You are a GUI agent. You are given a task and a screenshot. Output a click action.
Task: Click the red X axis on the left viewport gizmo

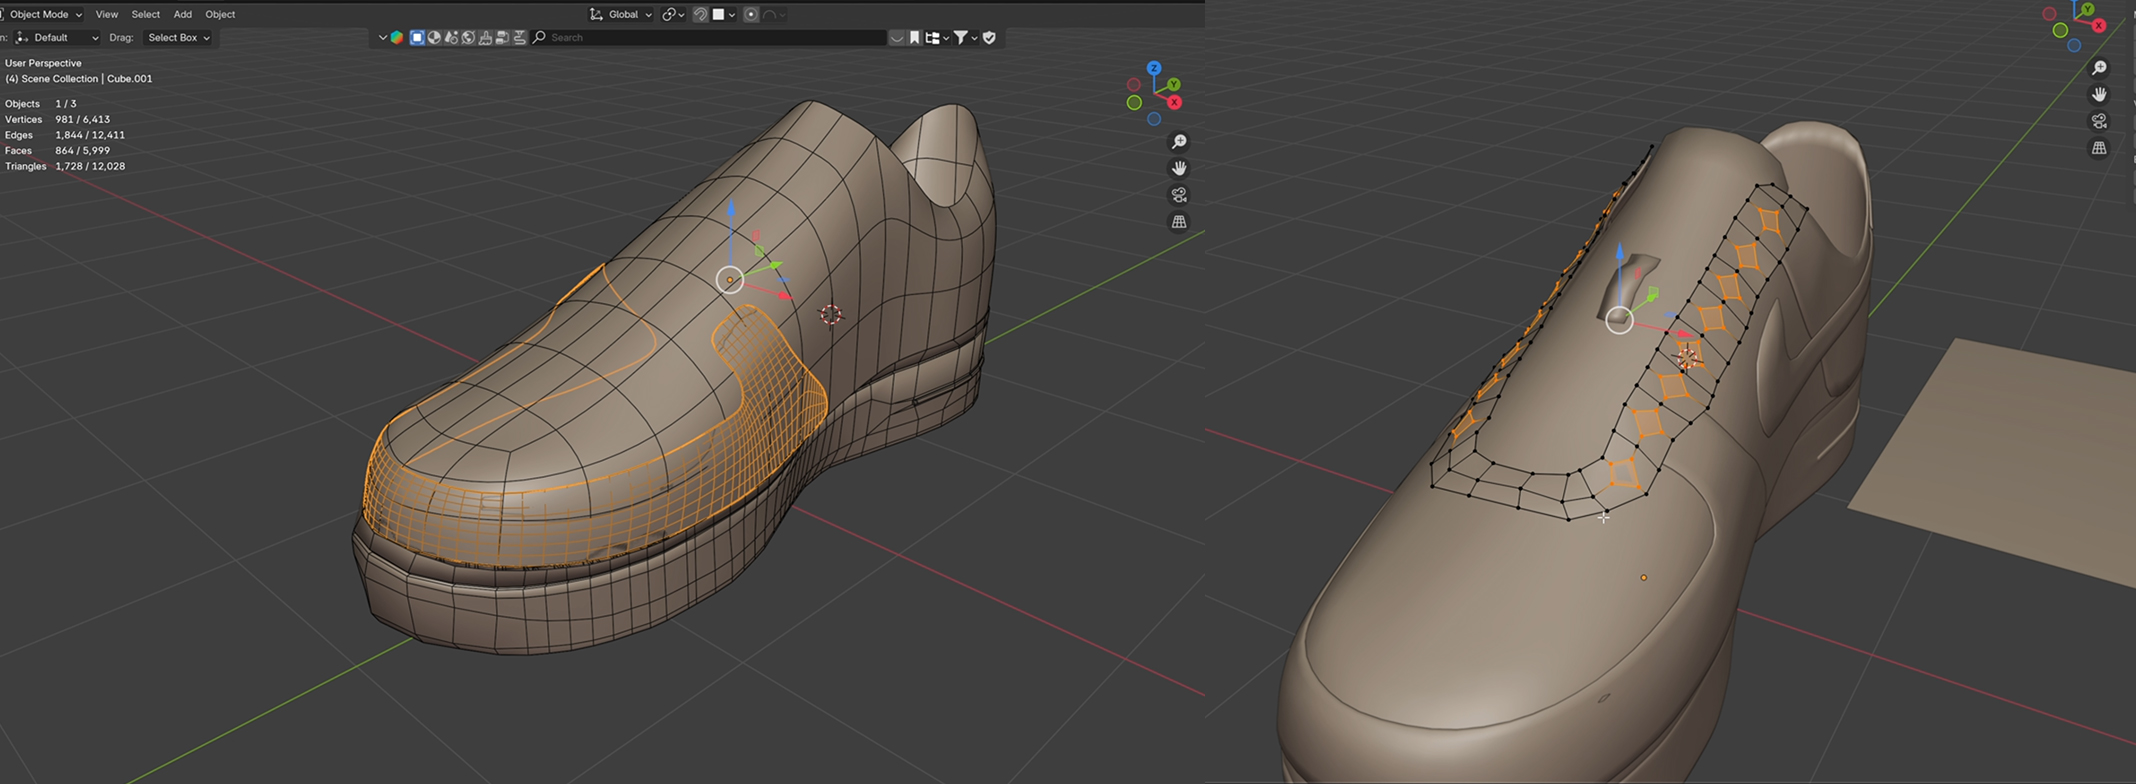1174,103
